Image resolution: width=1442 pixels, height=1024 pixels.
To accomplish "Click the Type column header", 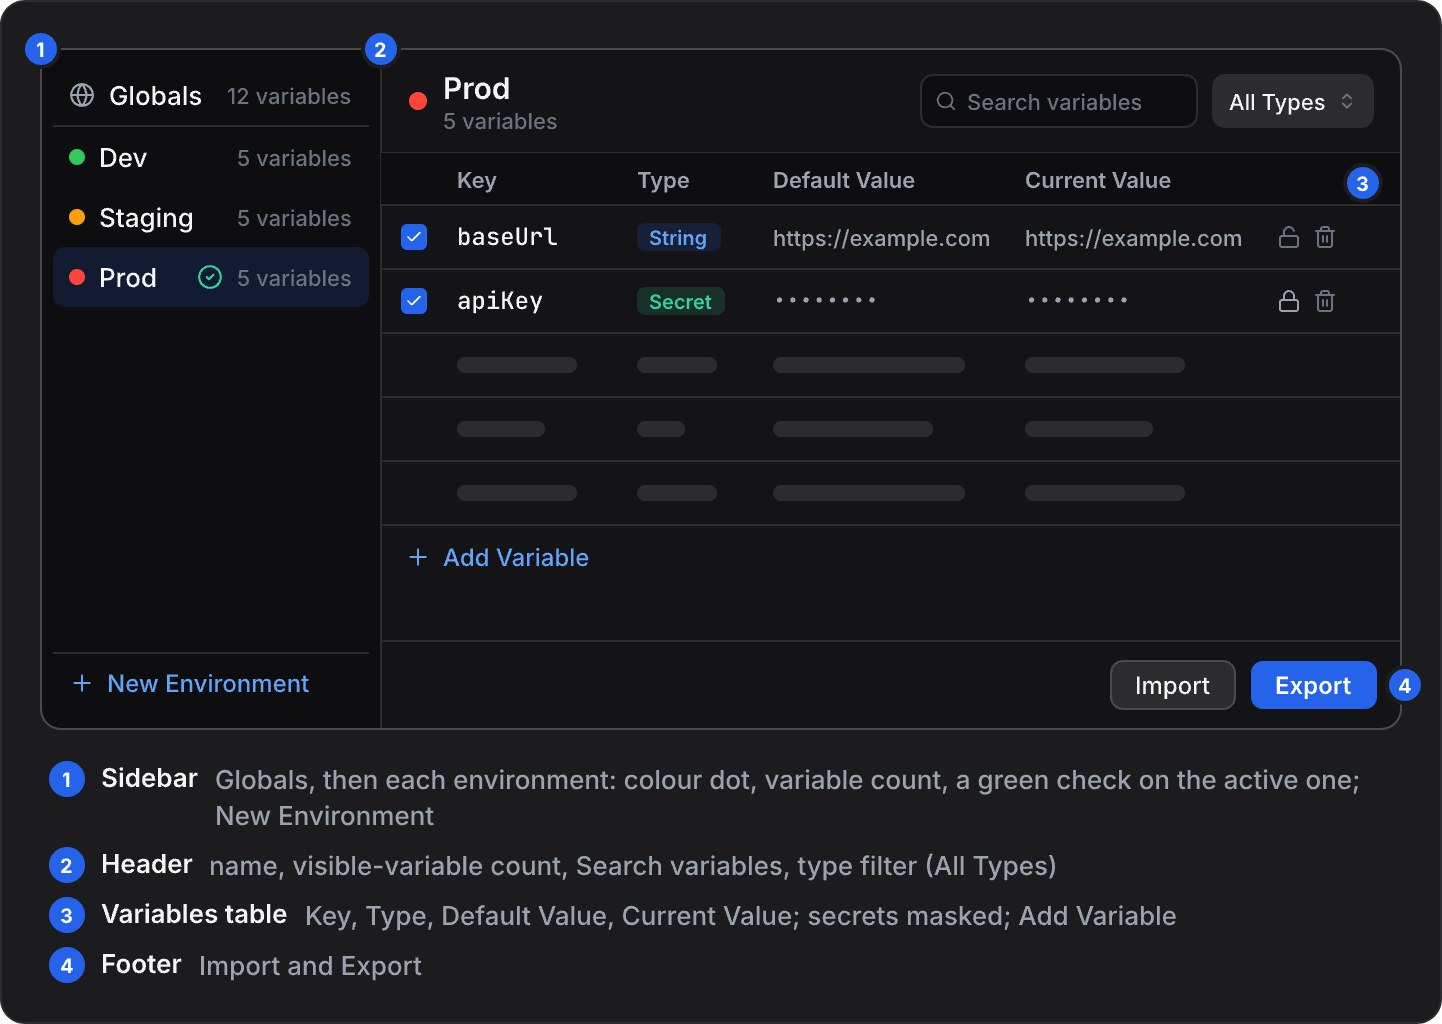I will pos(663,180).
